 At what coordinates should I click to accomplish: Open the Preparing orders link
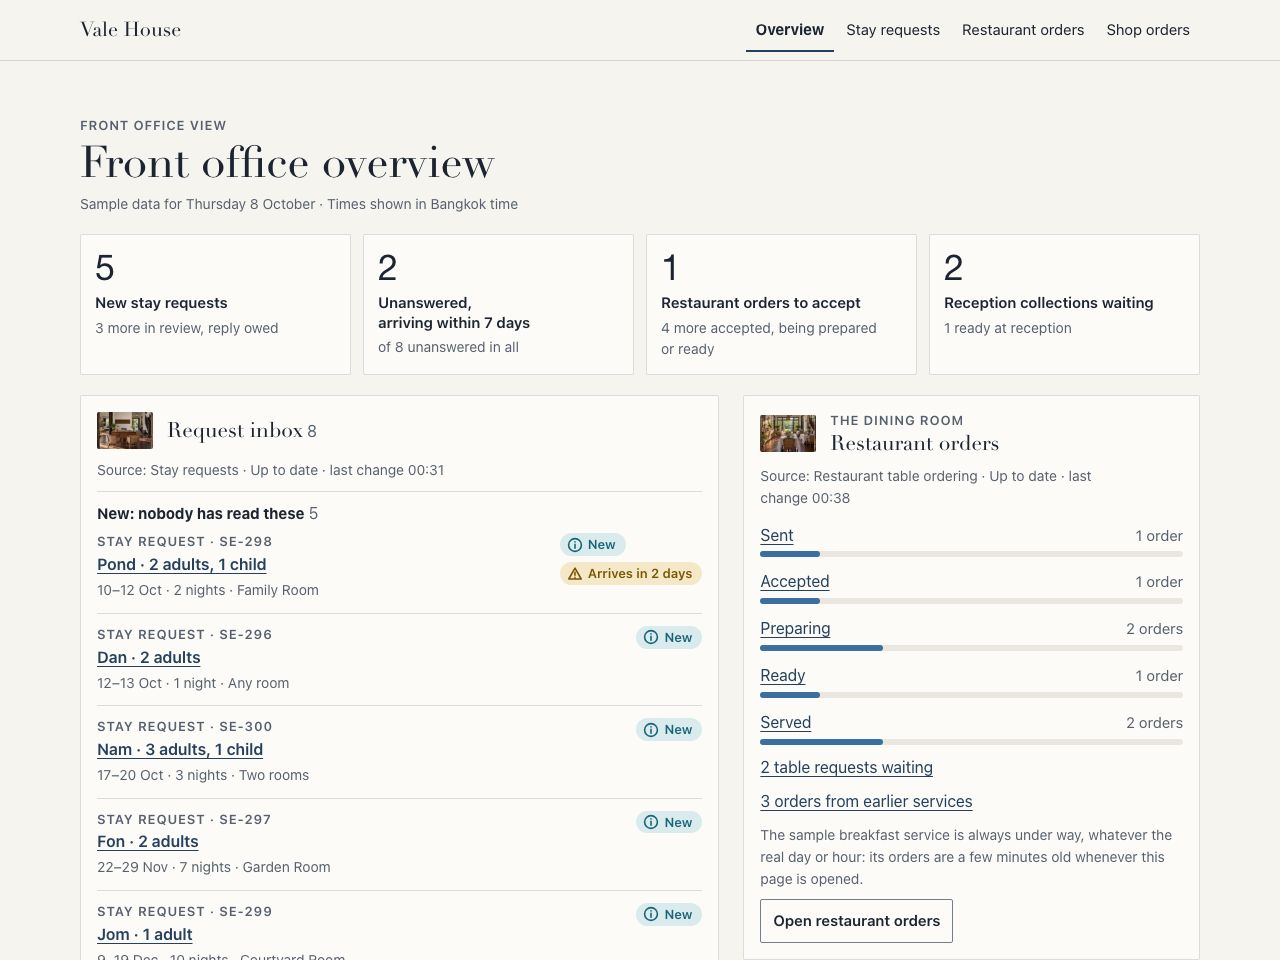pyautogui.click(x=795, y=629)
